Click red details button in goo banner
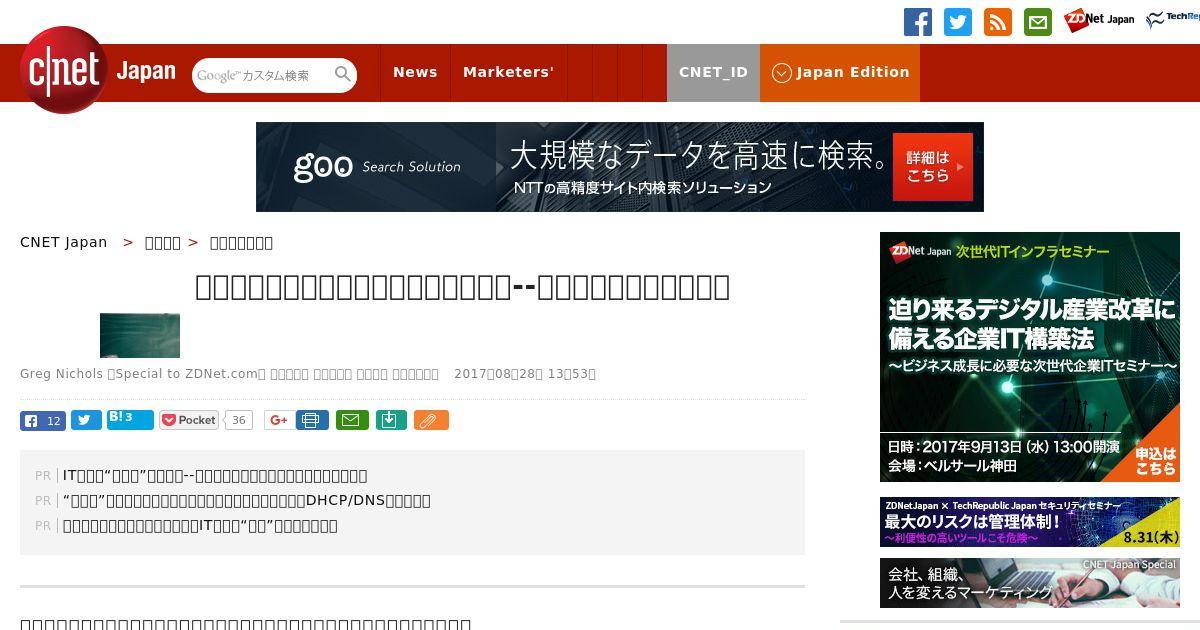Screen dimensions: 1200x630 point(932,166)
